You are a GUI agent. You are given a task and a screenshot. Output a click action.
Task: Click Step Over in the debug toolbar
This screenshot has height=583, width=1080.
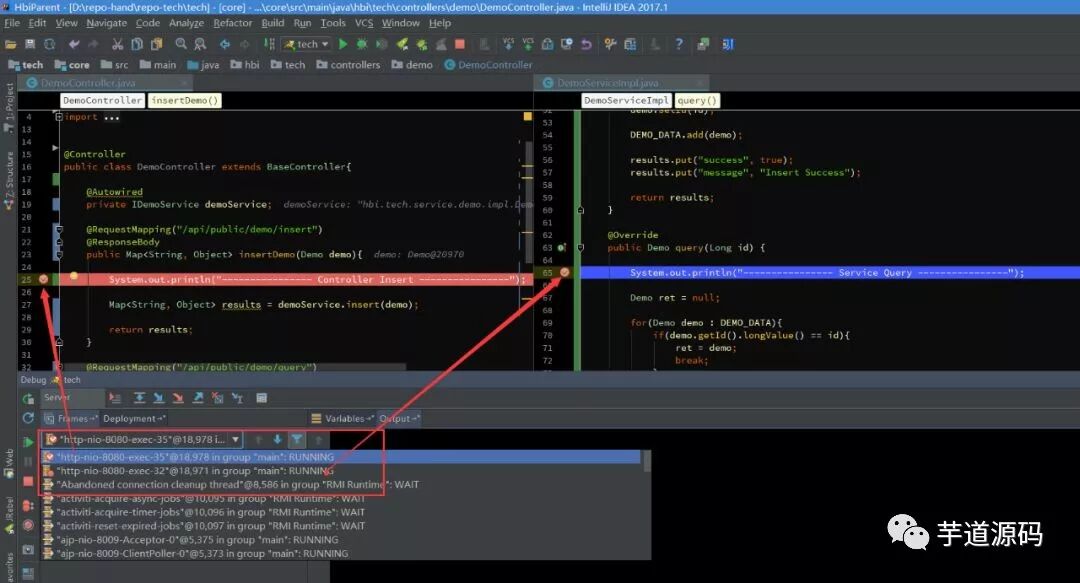[x=139, y=398]
